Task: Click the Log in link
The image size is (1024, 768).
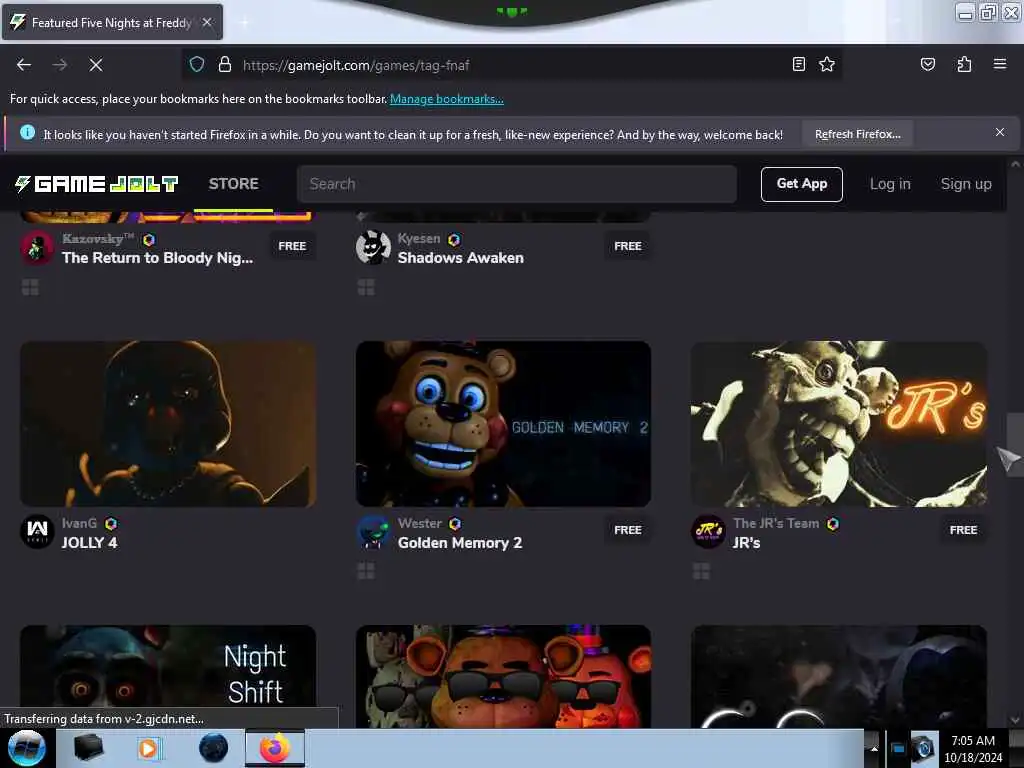Action: [889, 184]
